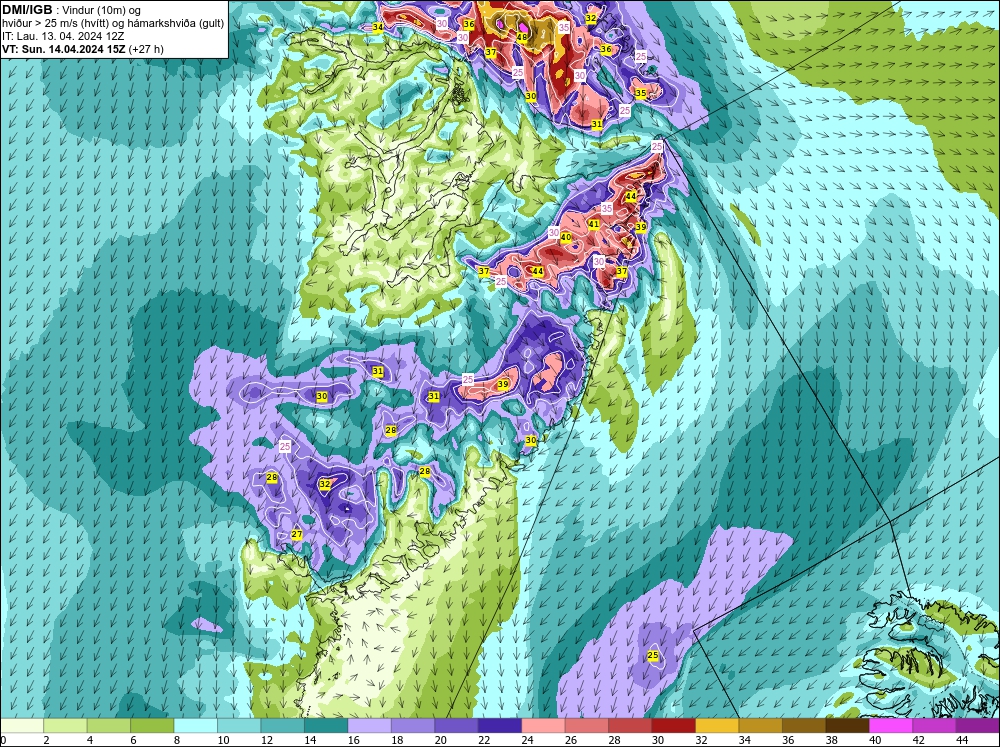Pick the bright magenta 40–42 legend swatch
This screenshot has width=1000, height=747.
(x=890, y=726)
